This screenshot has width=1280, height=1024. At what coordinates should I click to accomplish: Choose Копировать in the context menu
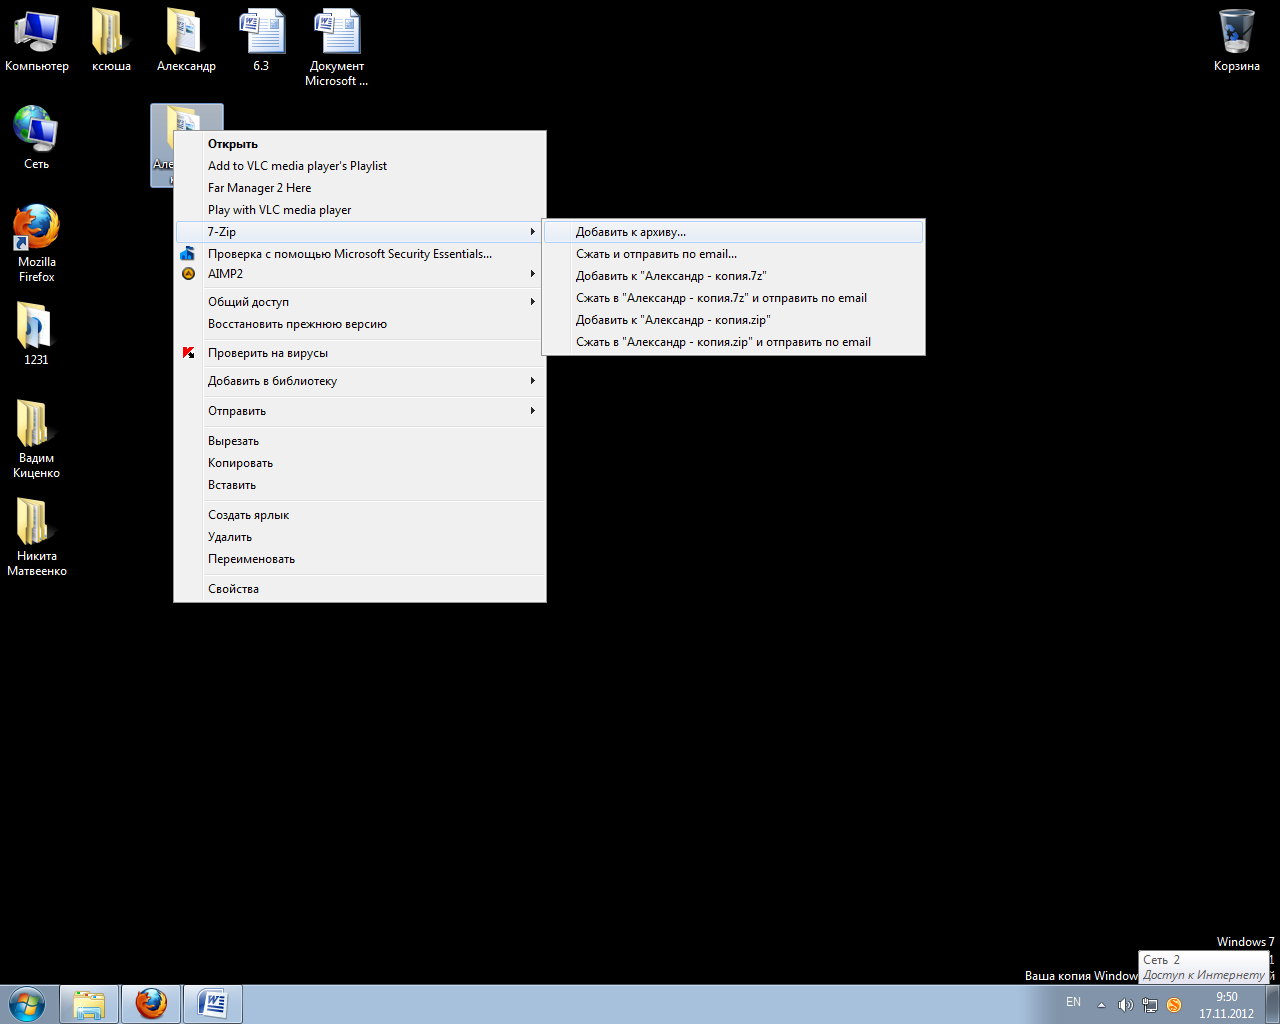point(360,463)
